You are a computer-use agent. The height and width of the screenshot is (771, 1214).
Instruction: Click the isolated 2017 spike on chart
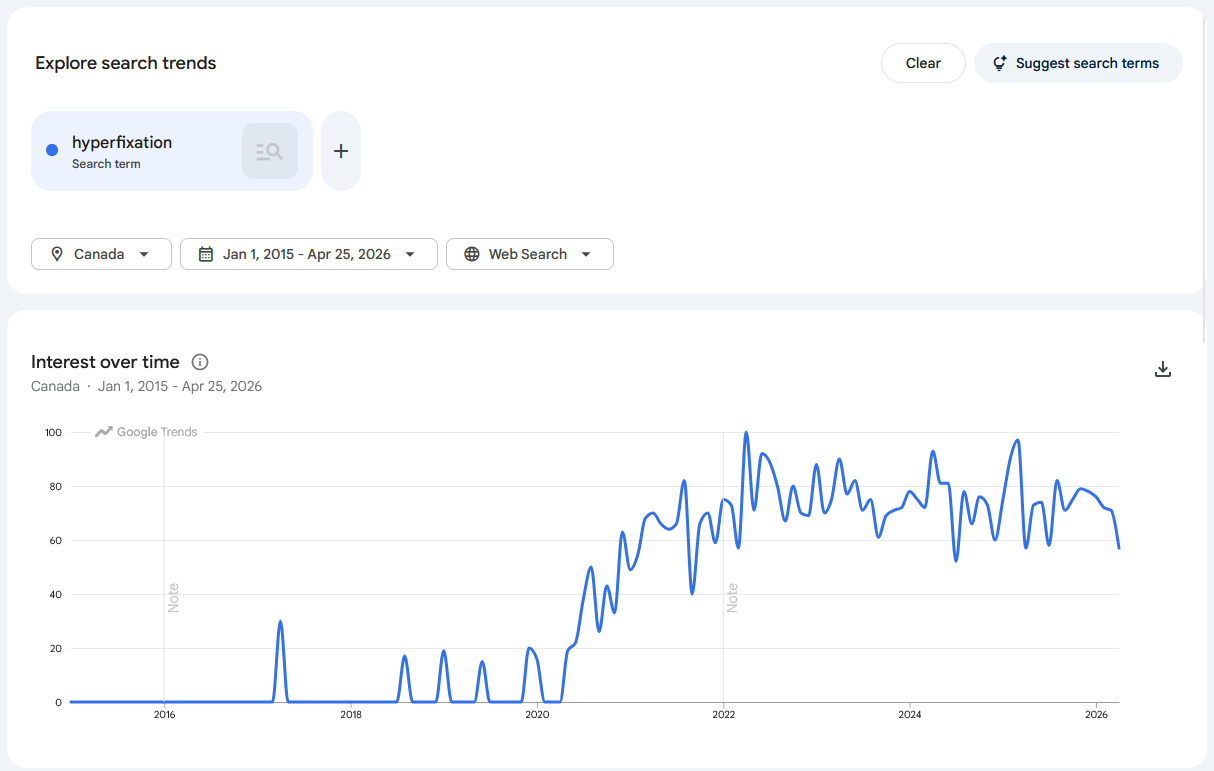click(280, 623)
